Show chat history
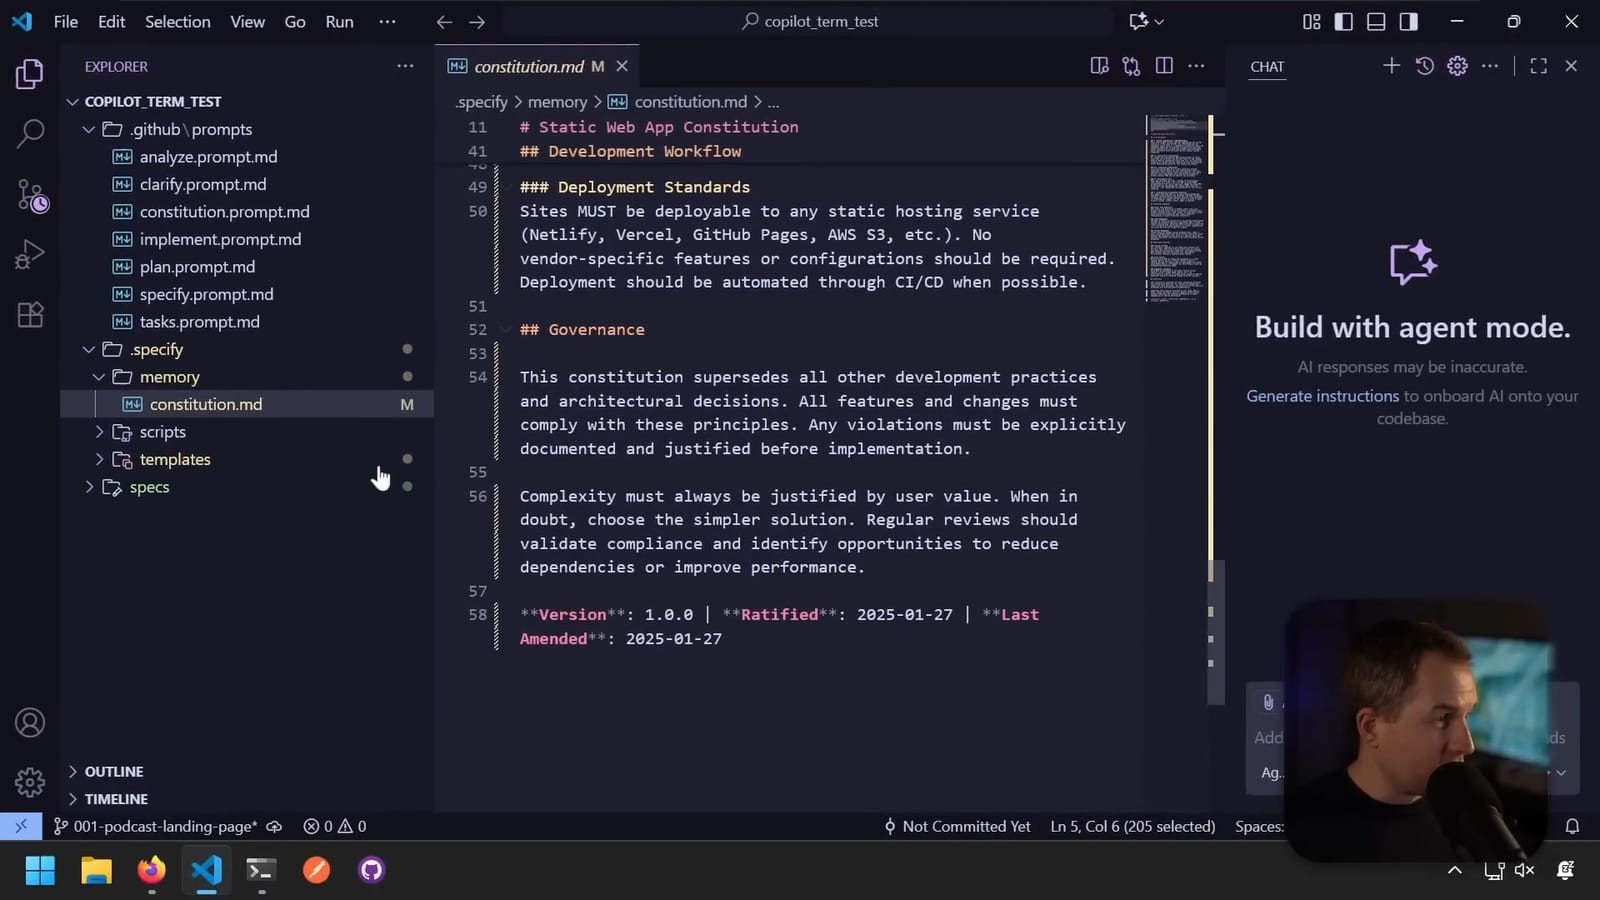This screenshot has width=1600, height=900. click(1423, 66)
